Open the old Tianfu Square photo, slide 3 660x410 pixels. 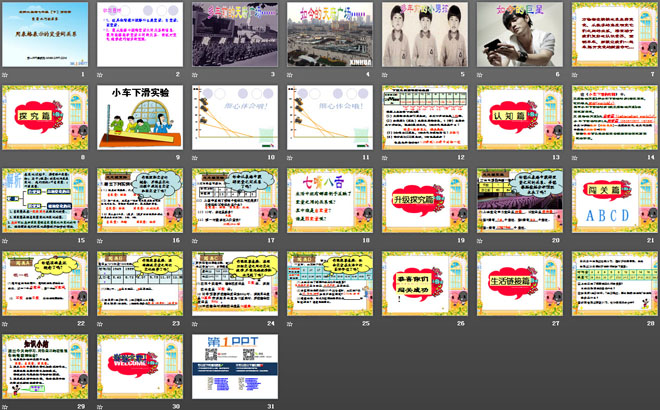[235, 34]
